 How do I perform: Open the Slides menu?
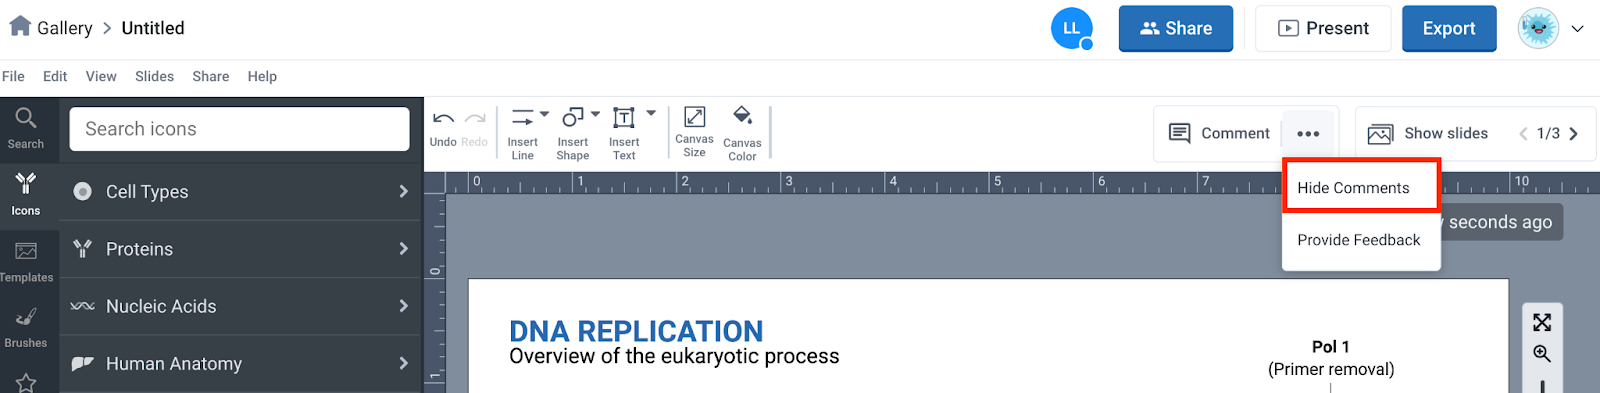[154, 76]
